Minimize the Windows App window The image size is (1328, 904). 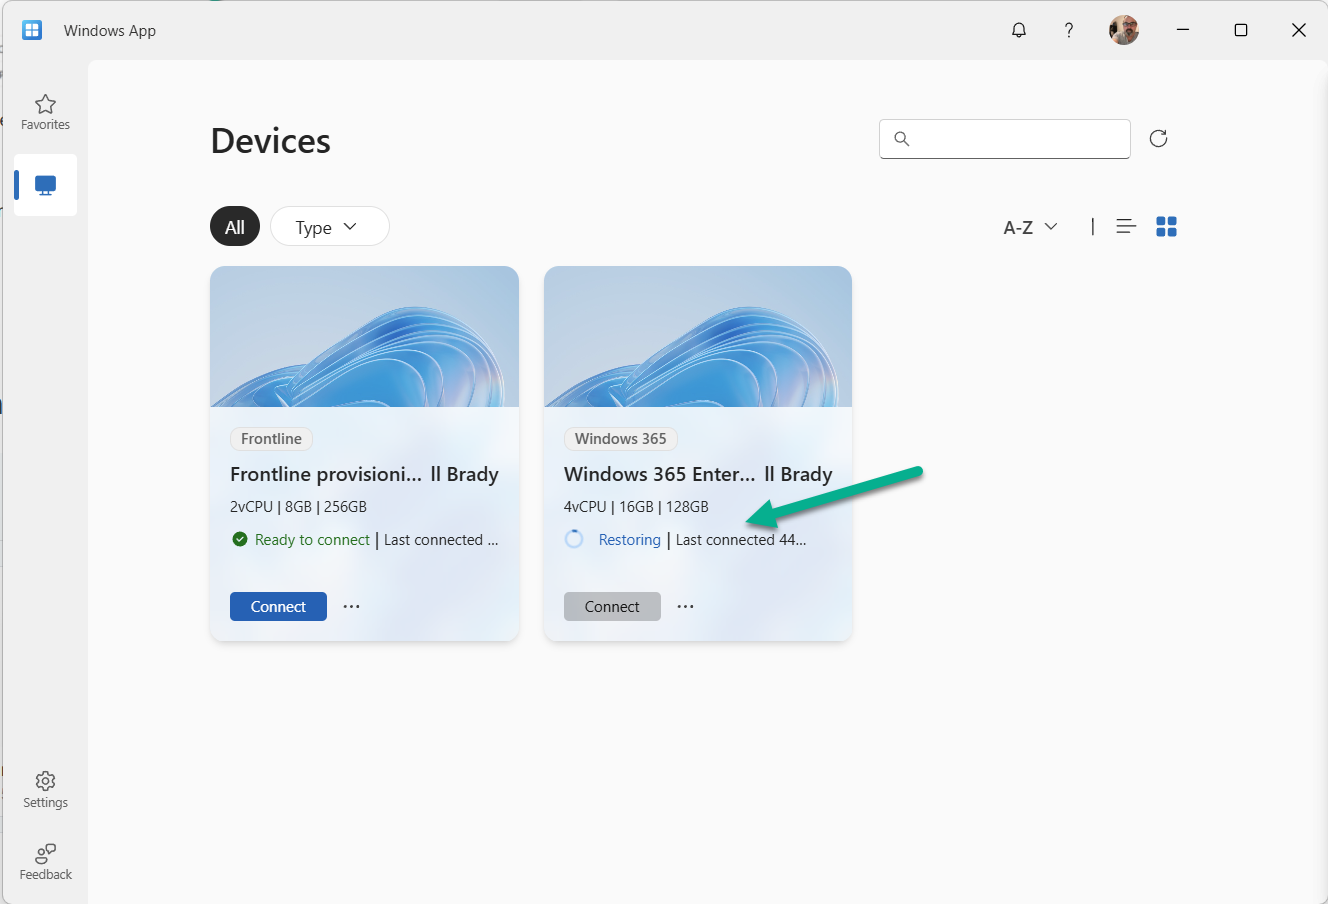pyautogui.click(x=1183, y=30)
